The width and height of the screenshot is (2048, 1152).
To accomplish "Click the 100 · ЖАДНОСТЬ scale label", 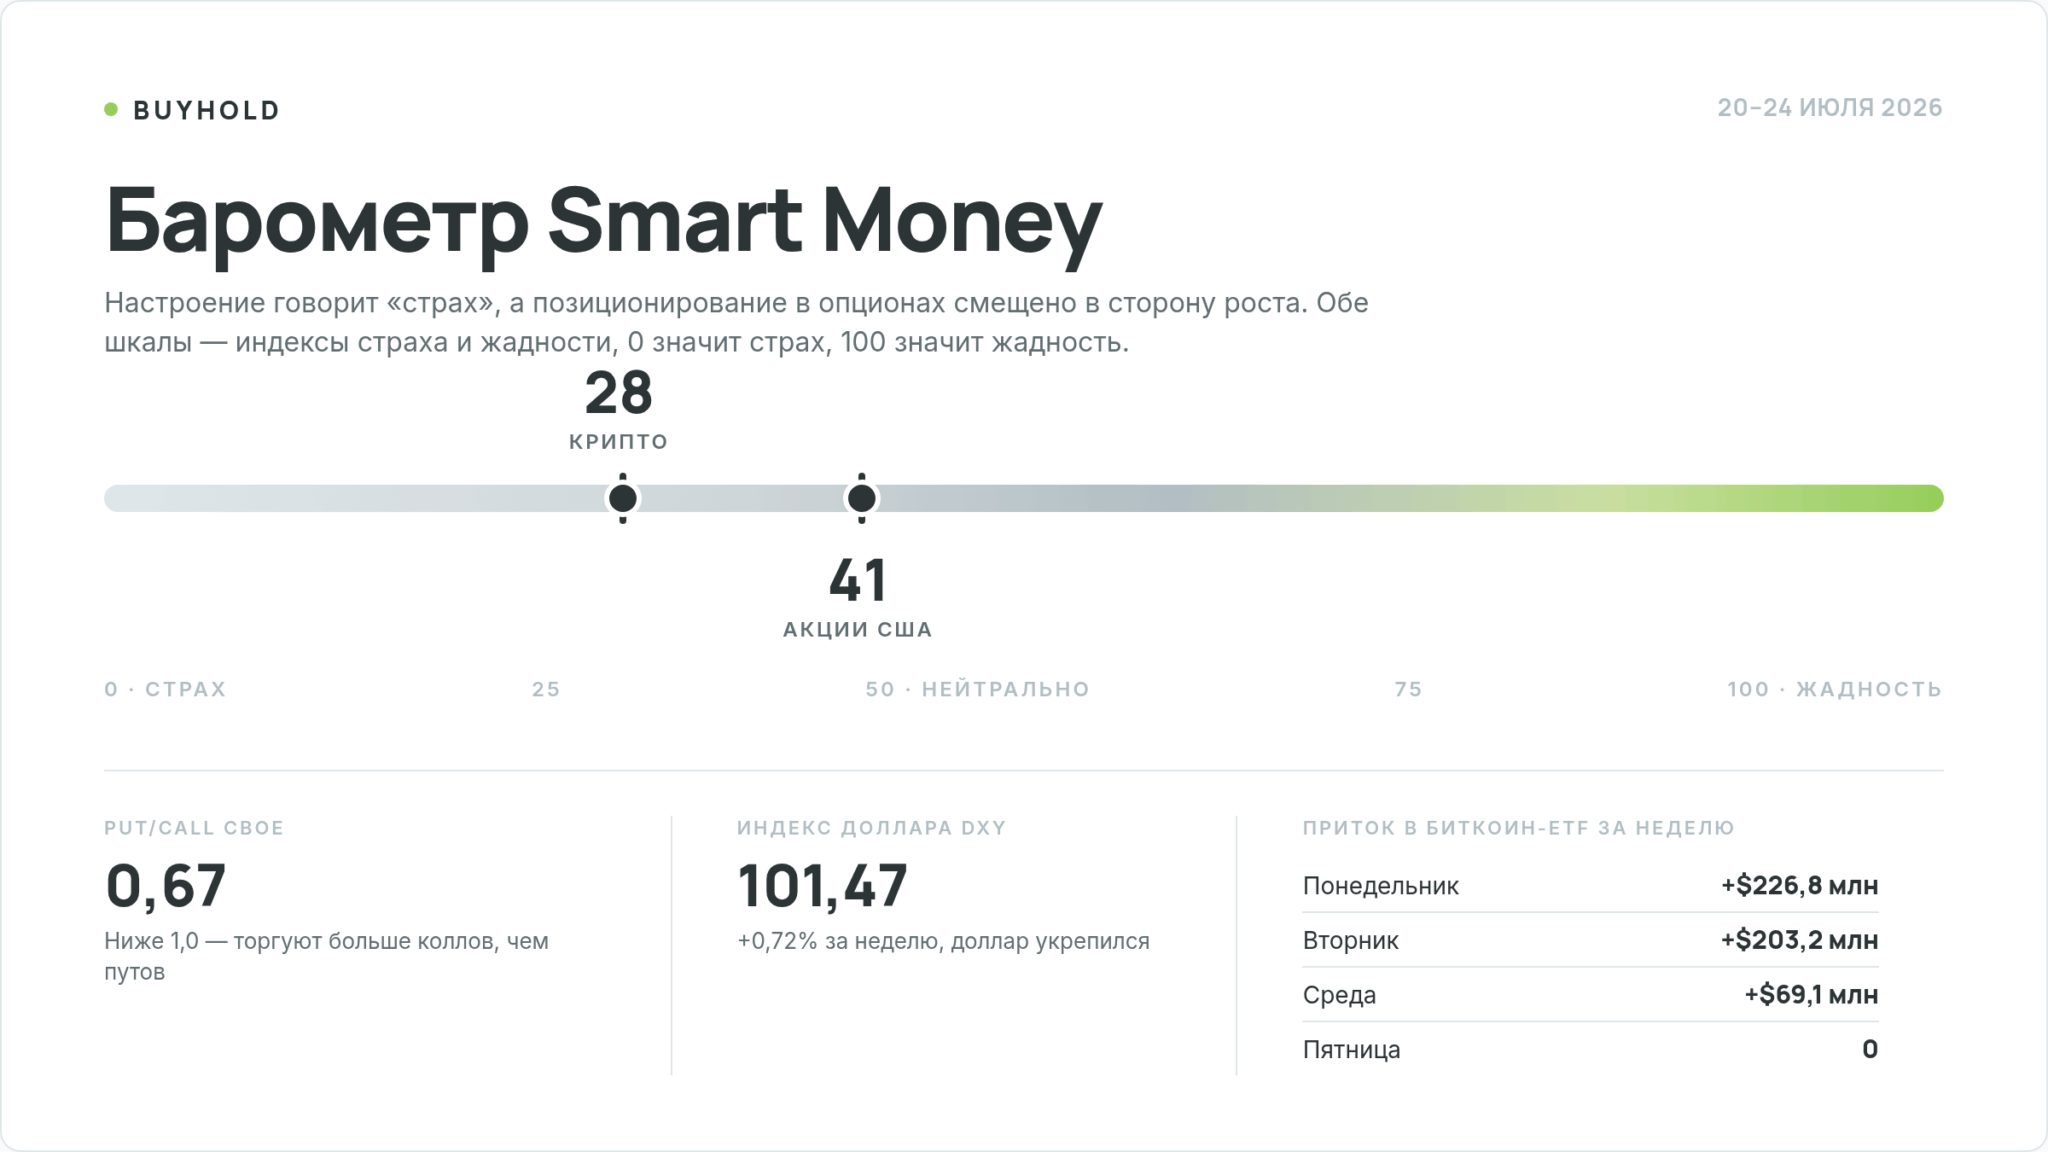I will 1835,689.
